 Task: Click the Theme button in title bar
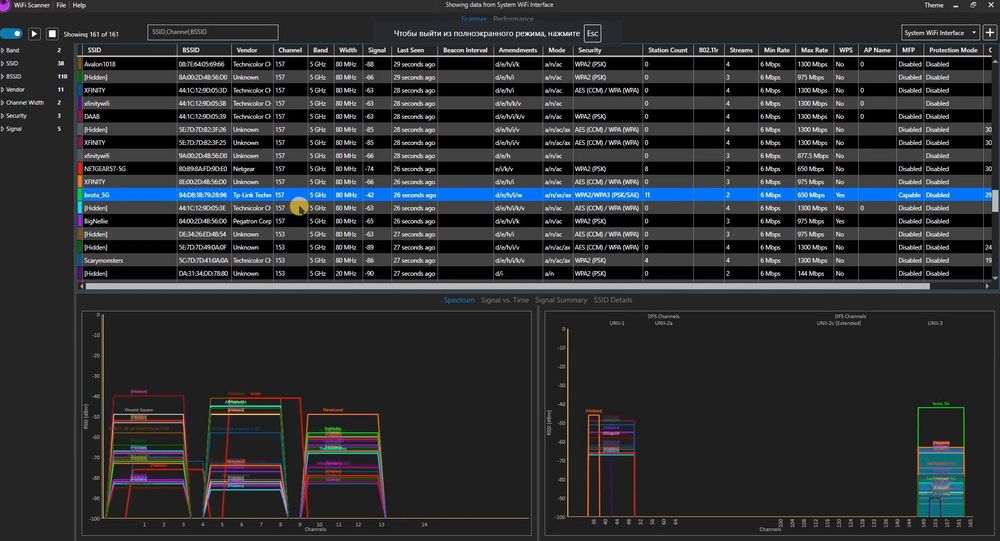(934, 5)
